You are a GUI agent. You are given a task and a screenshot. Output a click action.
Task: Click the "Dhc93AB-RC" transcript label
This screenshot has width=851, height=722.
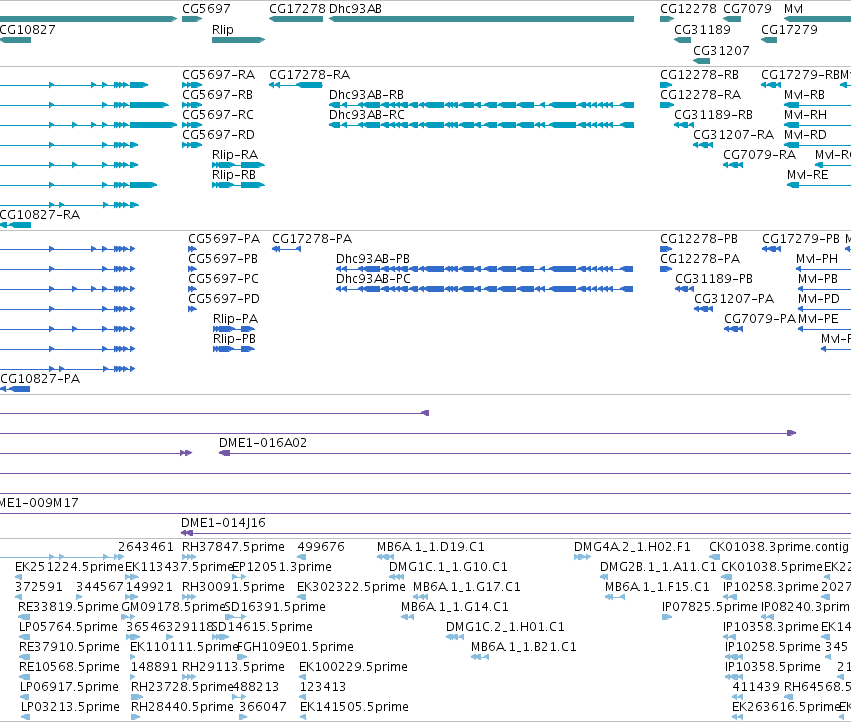coord(367,115)
